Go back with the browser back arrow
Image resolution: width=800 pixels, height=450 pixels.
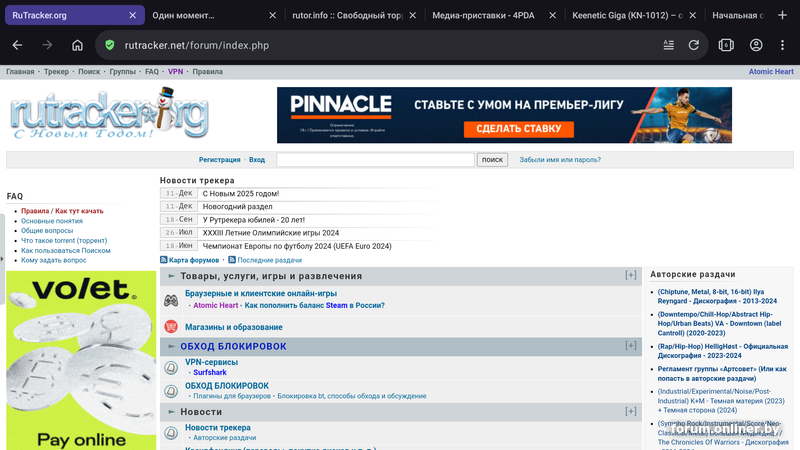coord(17,45)
